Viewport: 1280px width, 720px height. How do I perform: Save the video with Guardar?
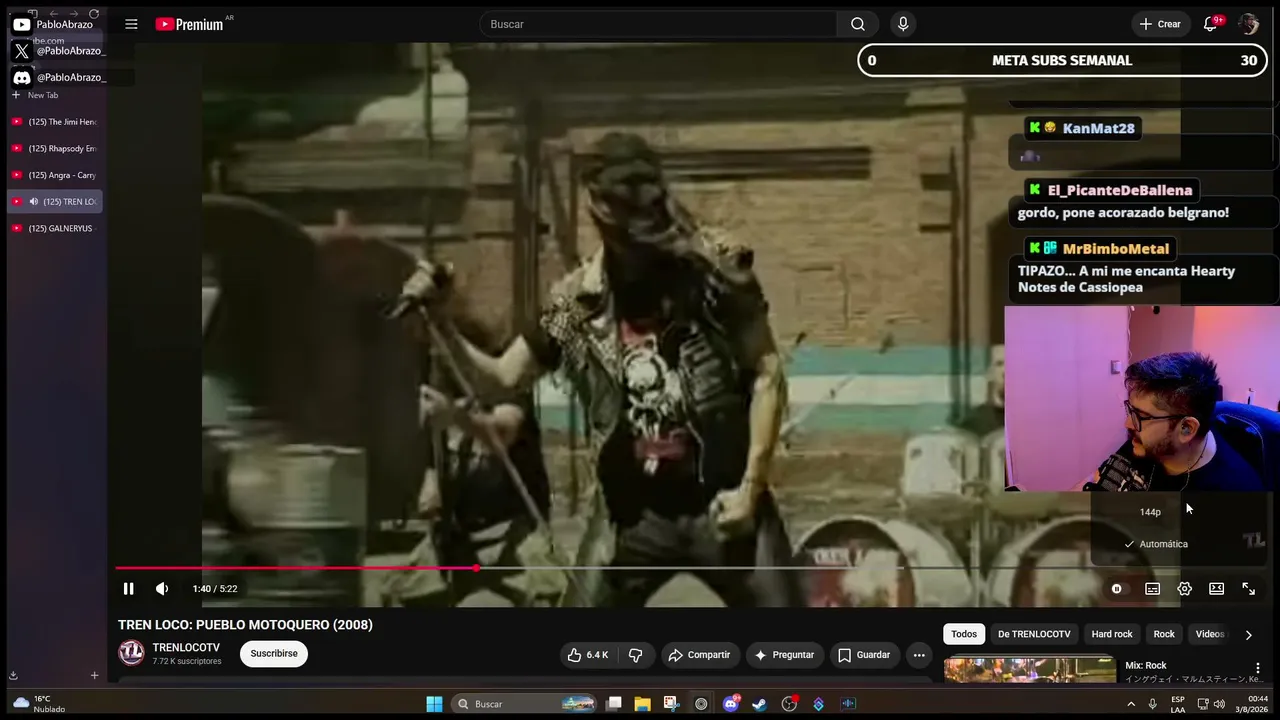pos(864,655)
